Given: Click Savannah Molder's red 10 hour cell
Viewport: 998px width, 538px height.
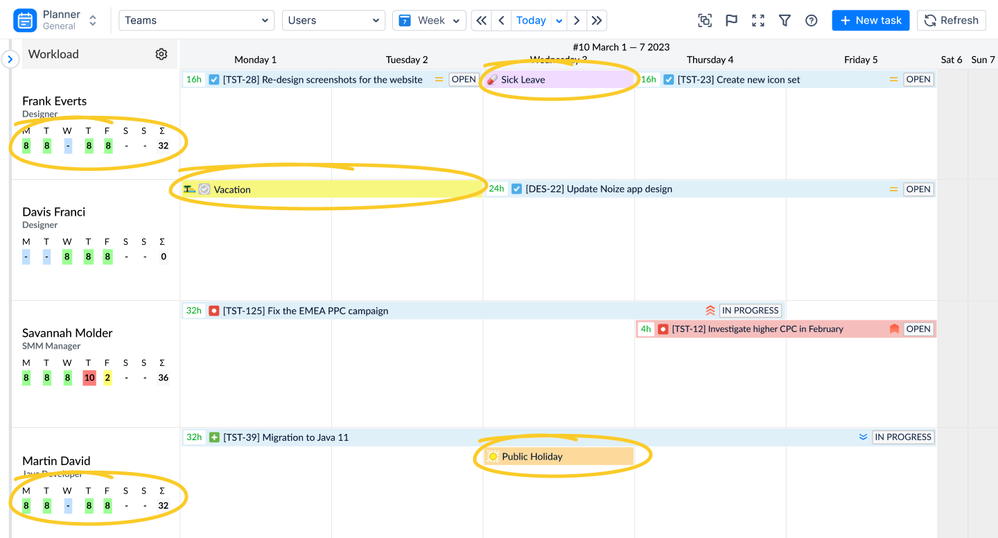Looking at the screenshot, I should tap(89, 378).
